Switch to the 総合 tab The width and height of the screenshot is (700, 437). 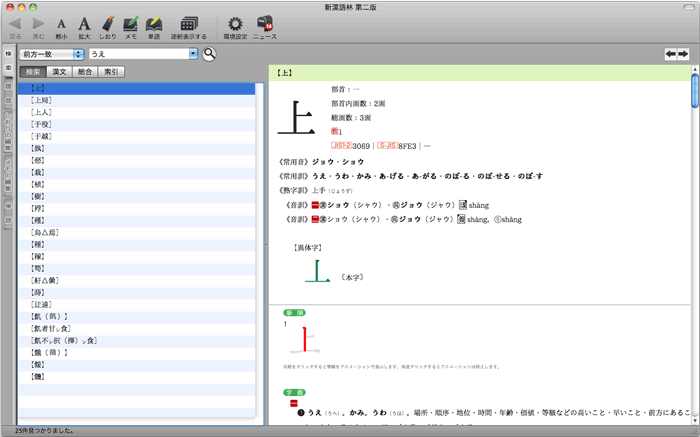tap(85, 71)
